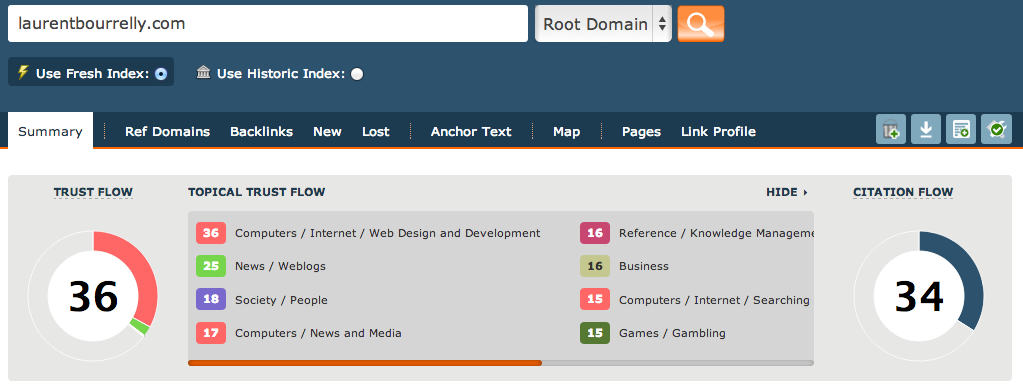Image resolution: width=1023 pixels, height=391 pixels.
Task: Click the Trust Flow 36 donut chart
Action: [x=93, y=296]
